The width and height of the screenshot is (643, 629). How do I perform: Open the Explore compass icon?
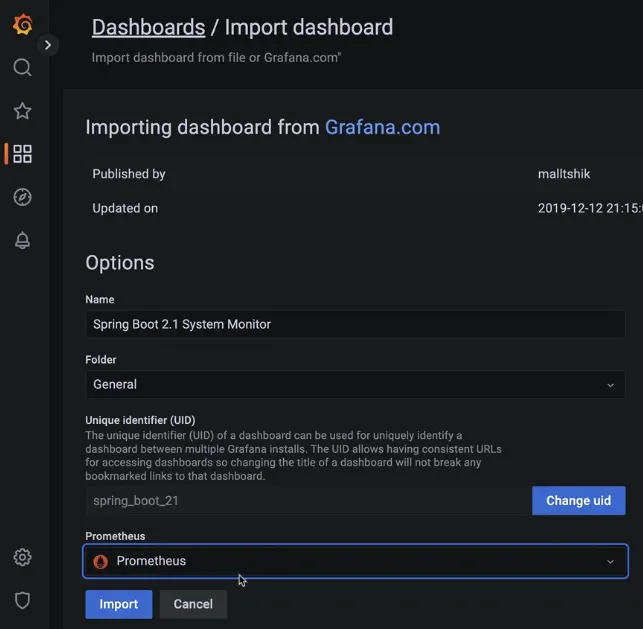(x=22, y=197)
